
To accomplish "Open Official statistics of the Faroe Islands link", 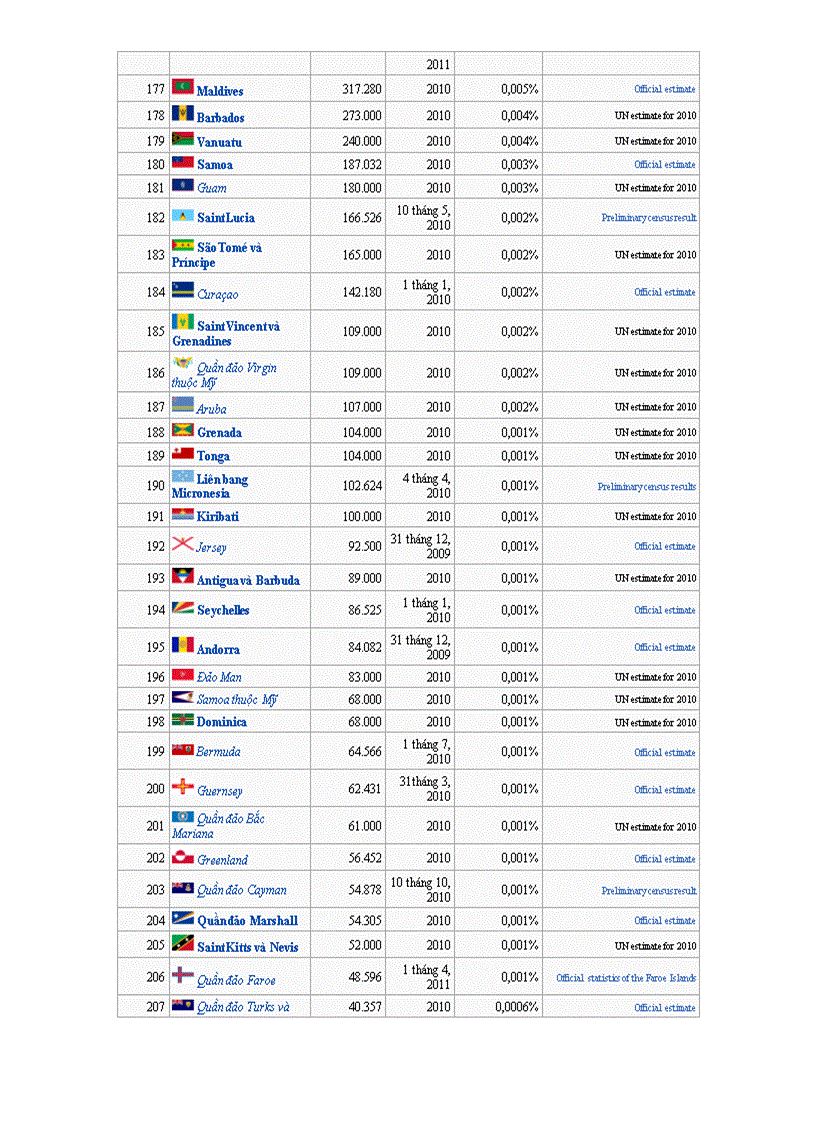I will 626,978.
